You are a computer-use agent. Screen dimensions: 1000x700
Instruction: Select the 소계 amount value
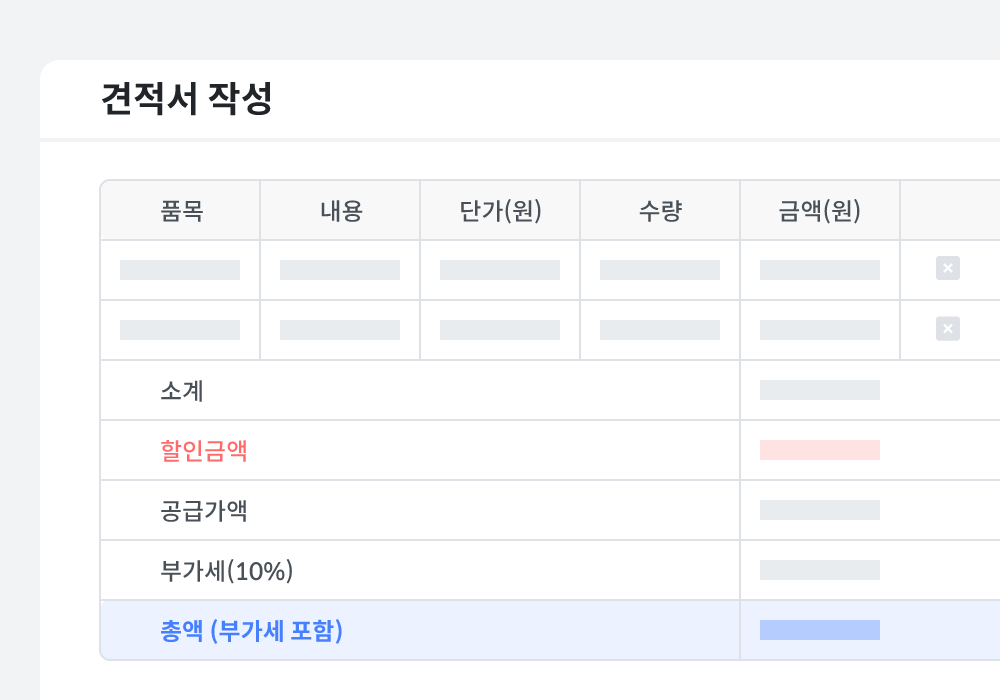(820, 390)
